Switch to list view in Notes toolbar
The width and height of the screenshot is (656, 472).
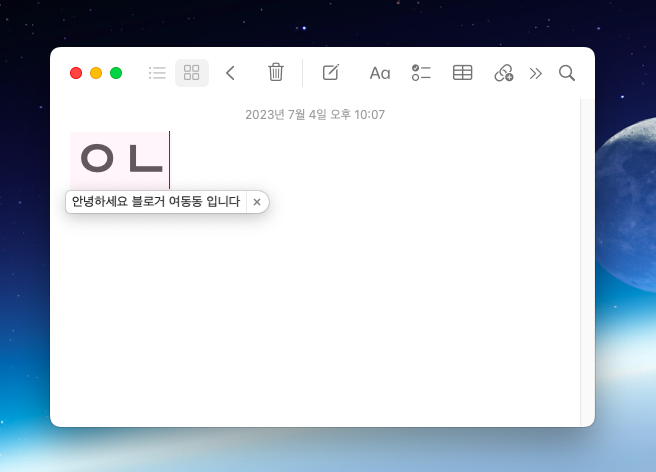click(157, 73)
